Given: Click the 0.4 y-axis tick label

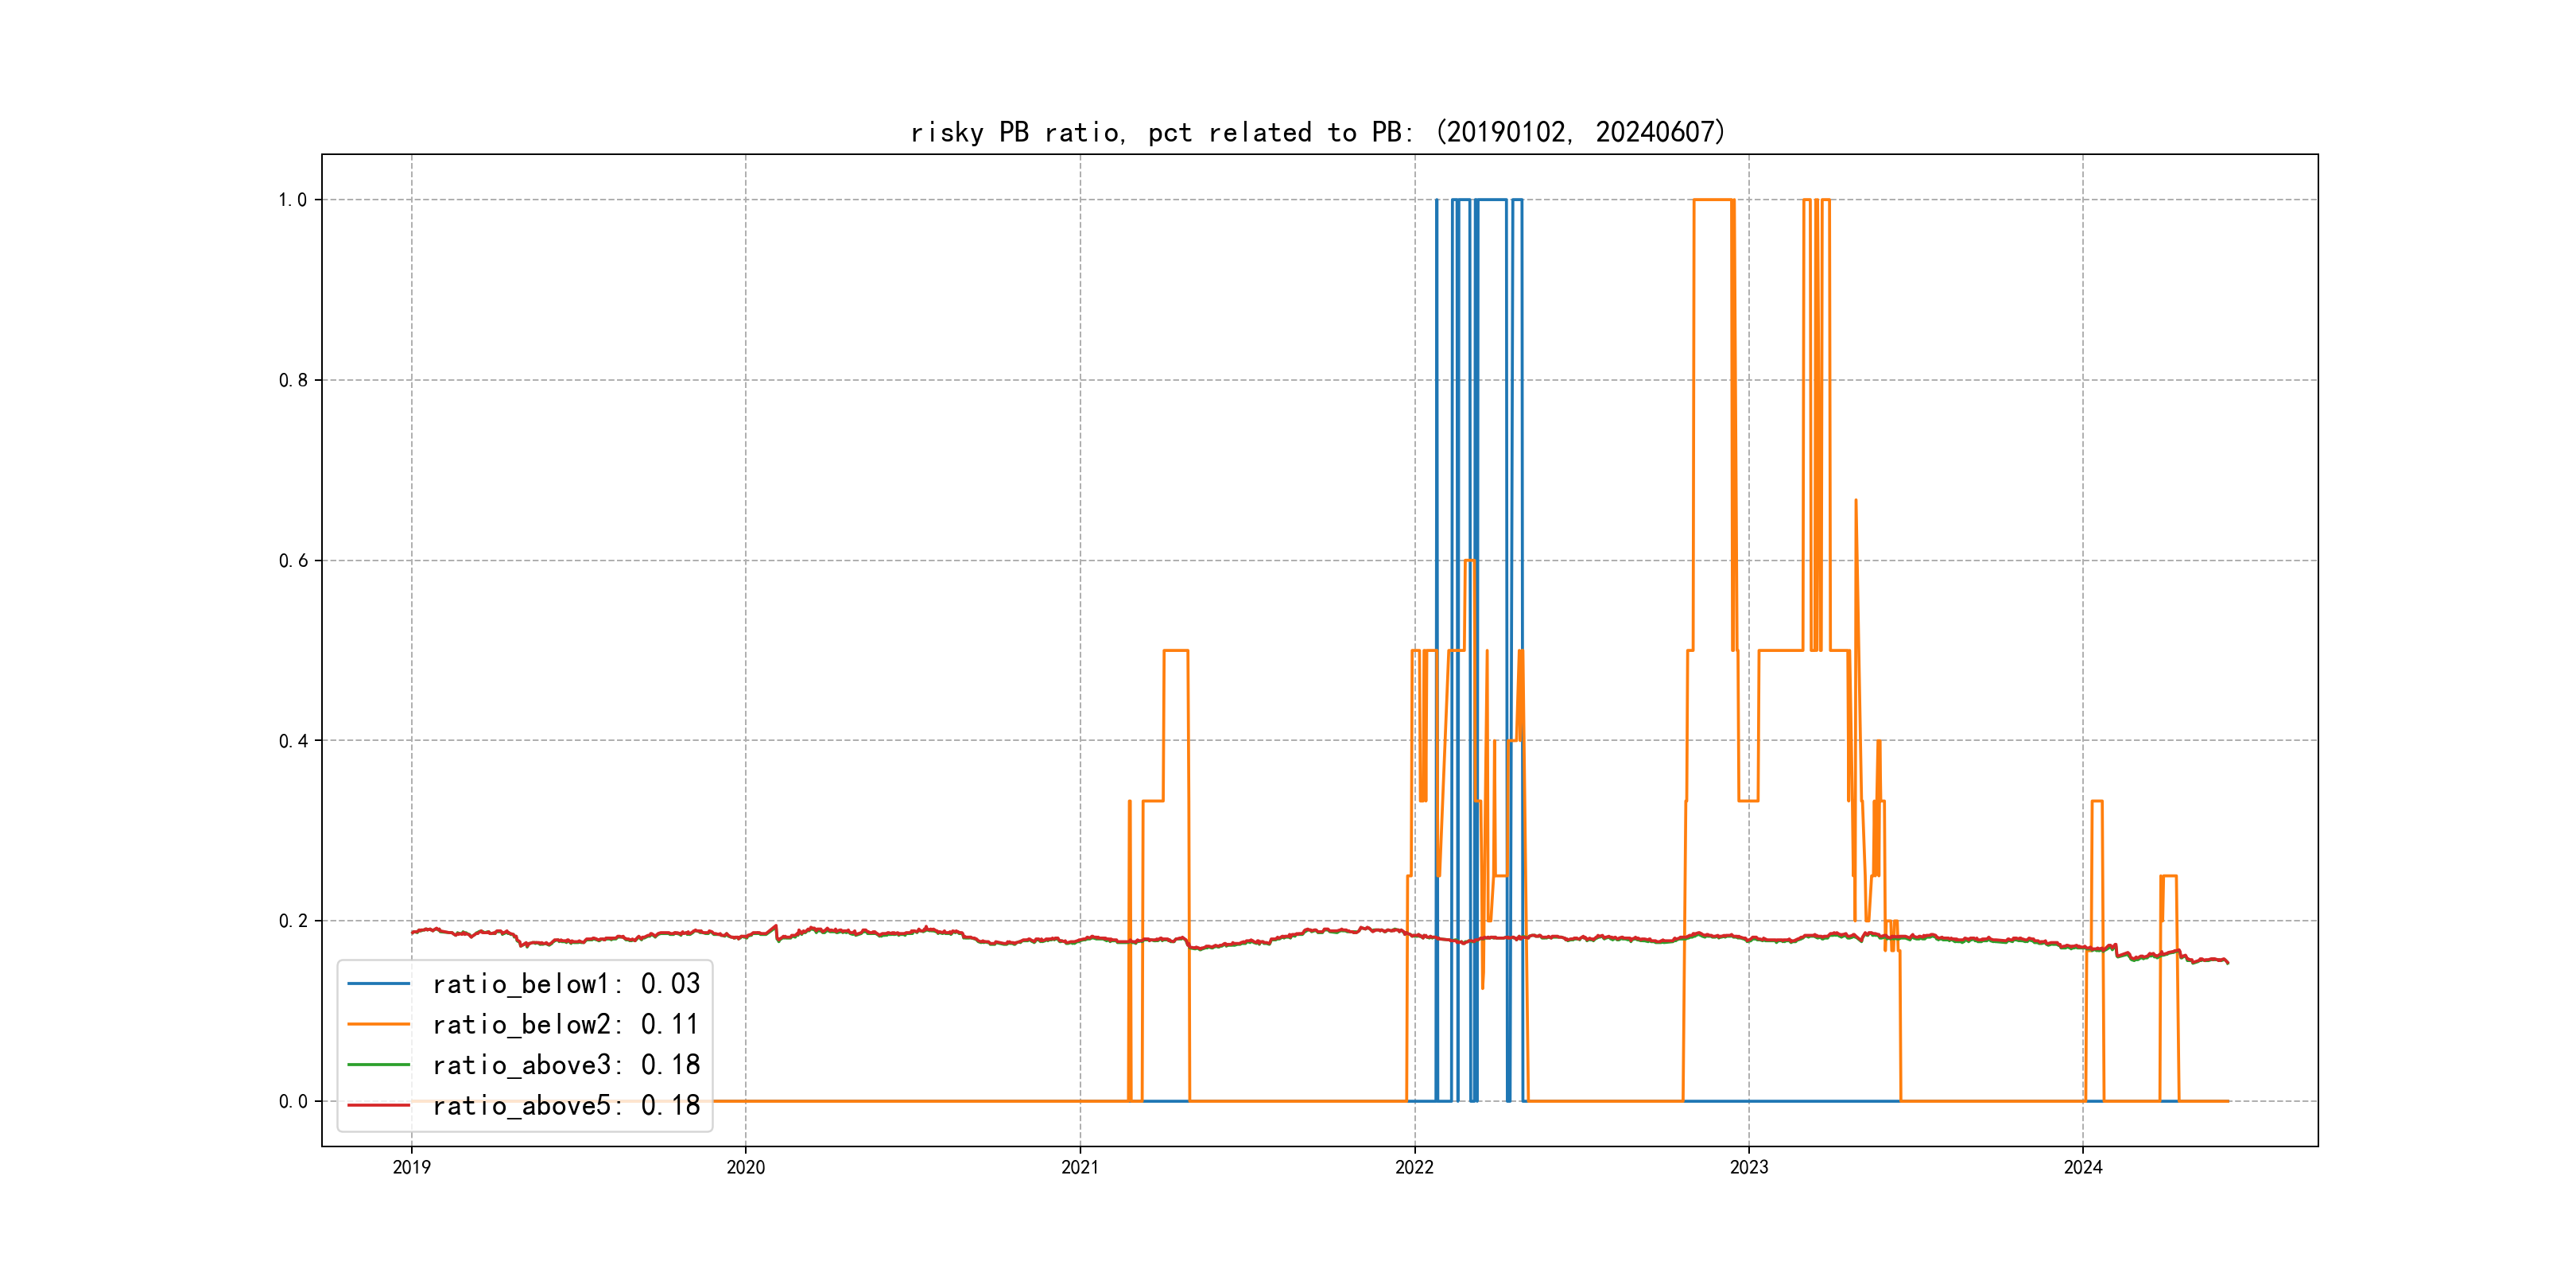Looking at the screenshot, I should tap(293, 741).
